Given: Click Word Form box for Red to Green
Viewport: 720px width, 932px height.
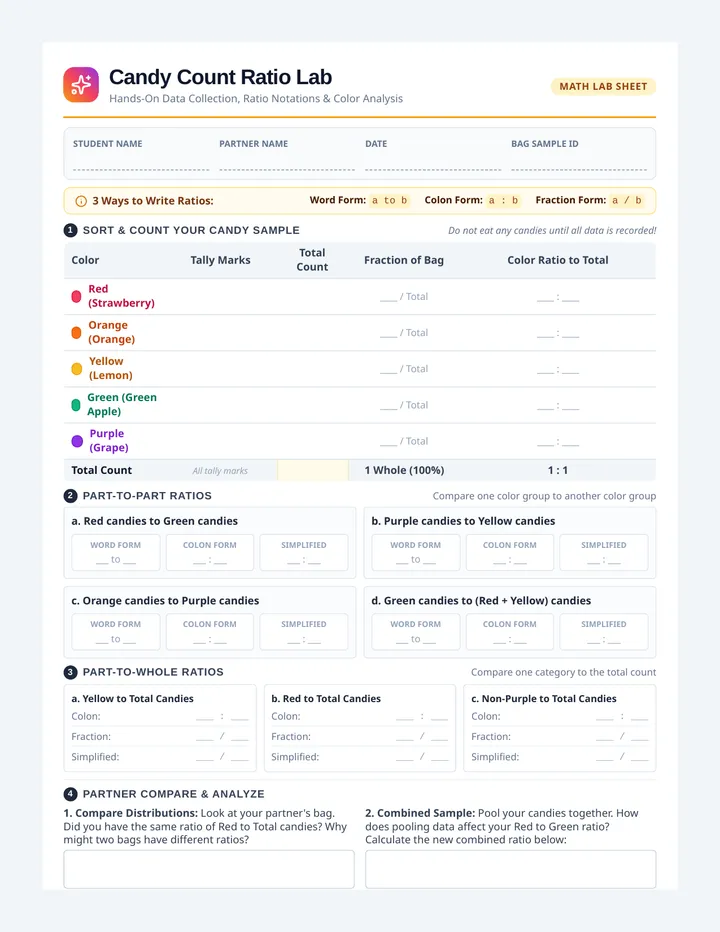Looking at the screenshot, I should 116,552.
